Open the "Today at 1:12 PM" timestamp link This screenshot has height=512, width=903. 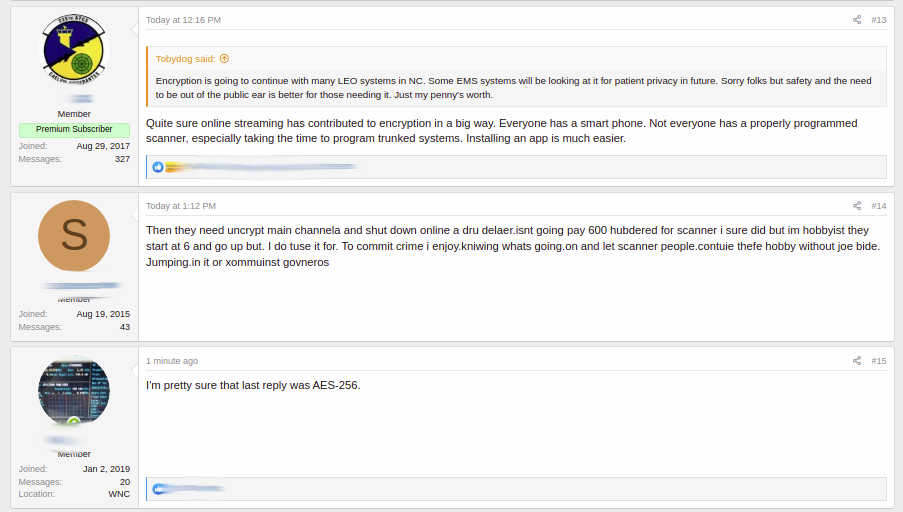pyautogui.click(x=181, y=206)
